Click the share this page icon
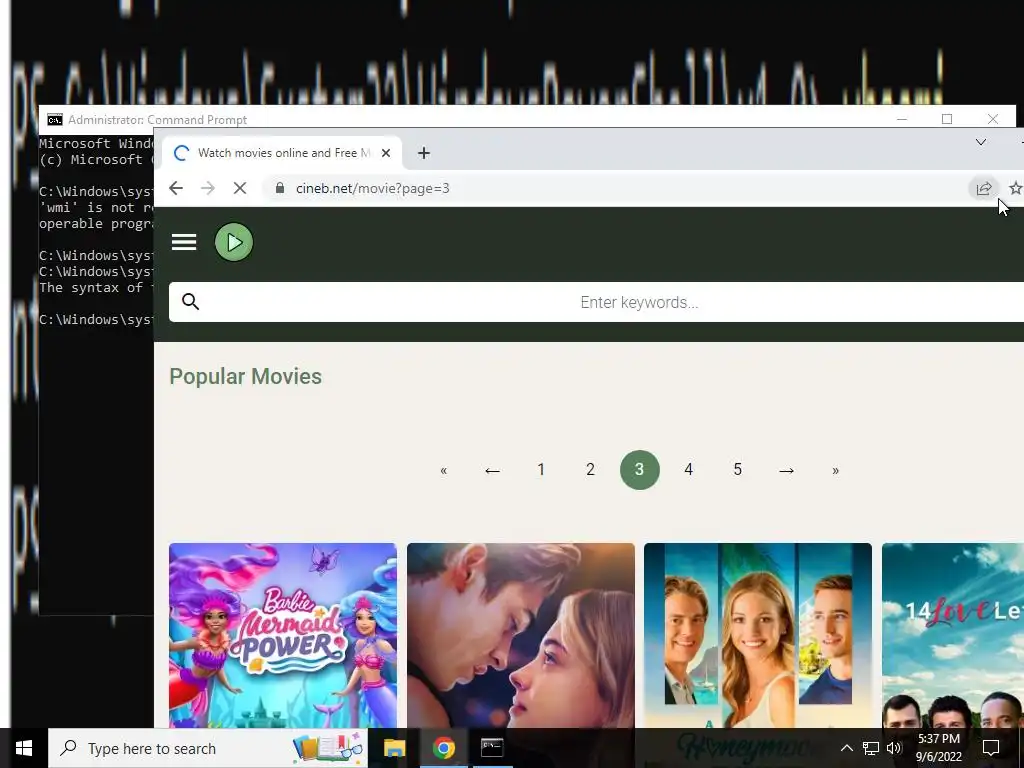Viewport: 1024px width, 768px height. [x=984, y=189]
